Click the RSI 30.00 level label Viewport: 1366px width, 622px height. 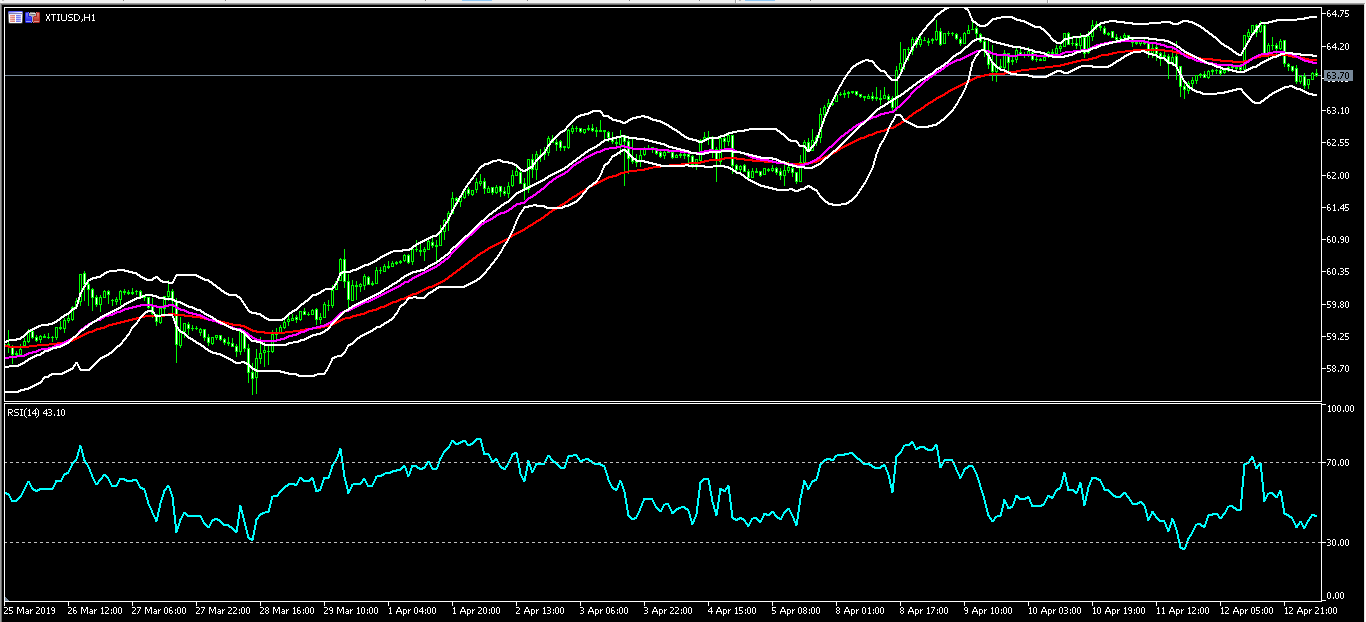tap(1338, 543)
